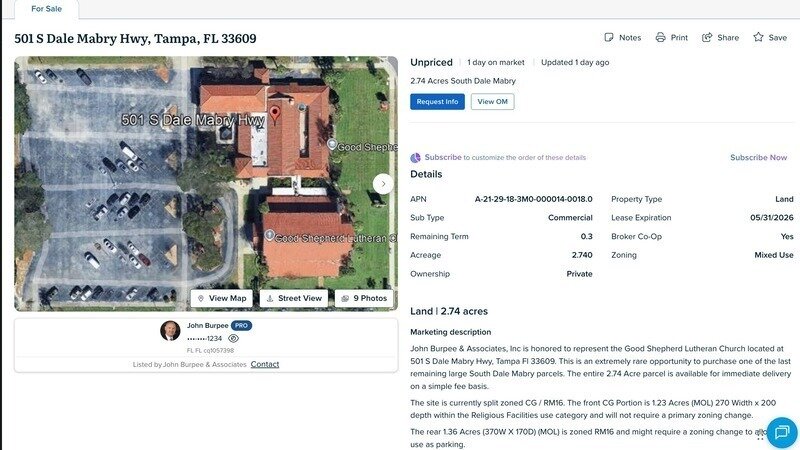Click the aerial property image

pyautogui.click(x=206, y=184)
